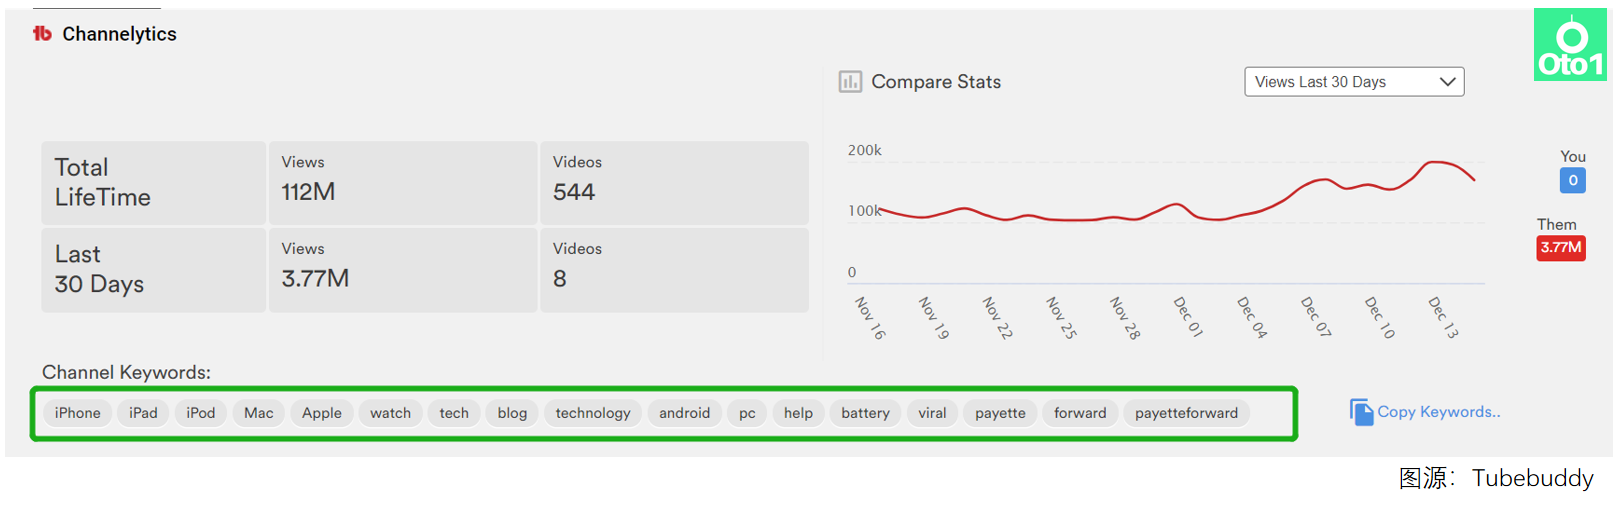
Task: Click the TubeBuddy logo icon
Action: pos(42,34)
